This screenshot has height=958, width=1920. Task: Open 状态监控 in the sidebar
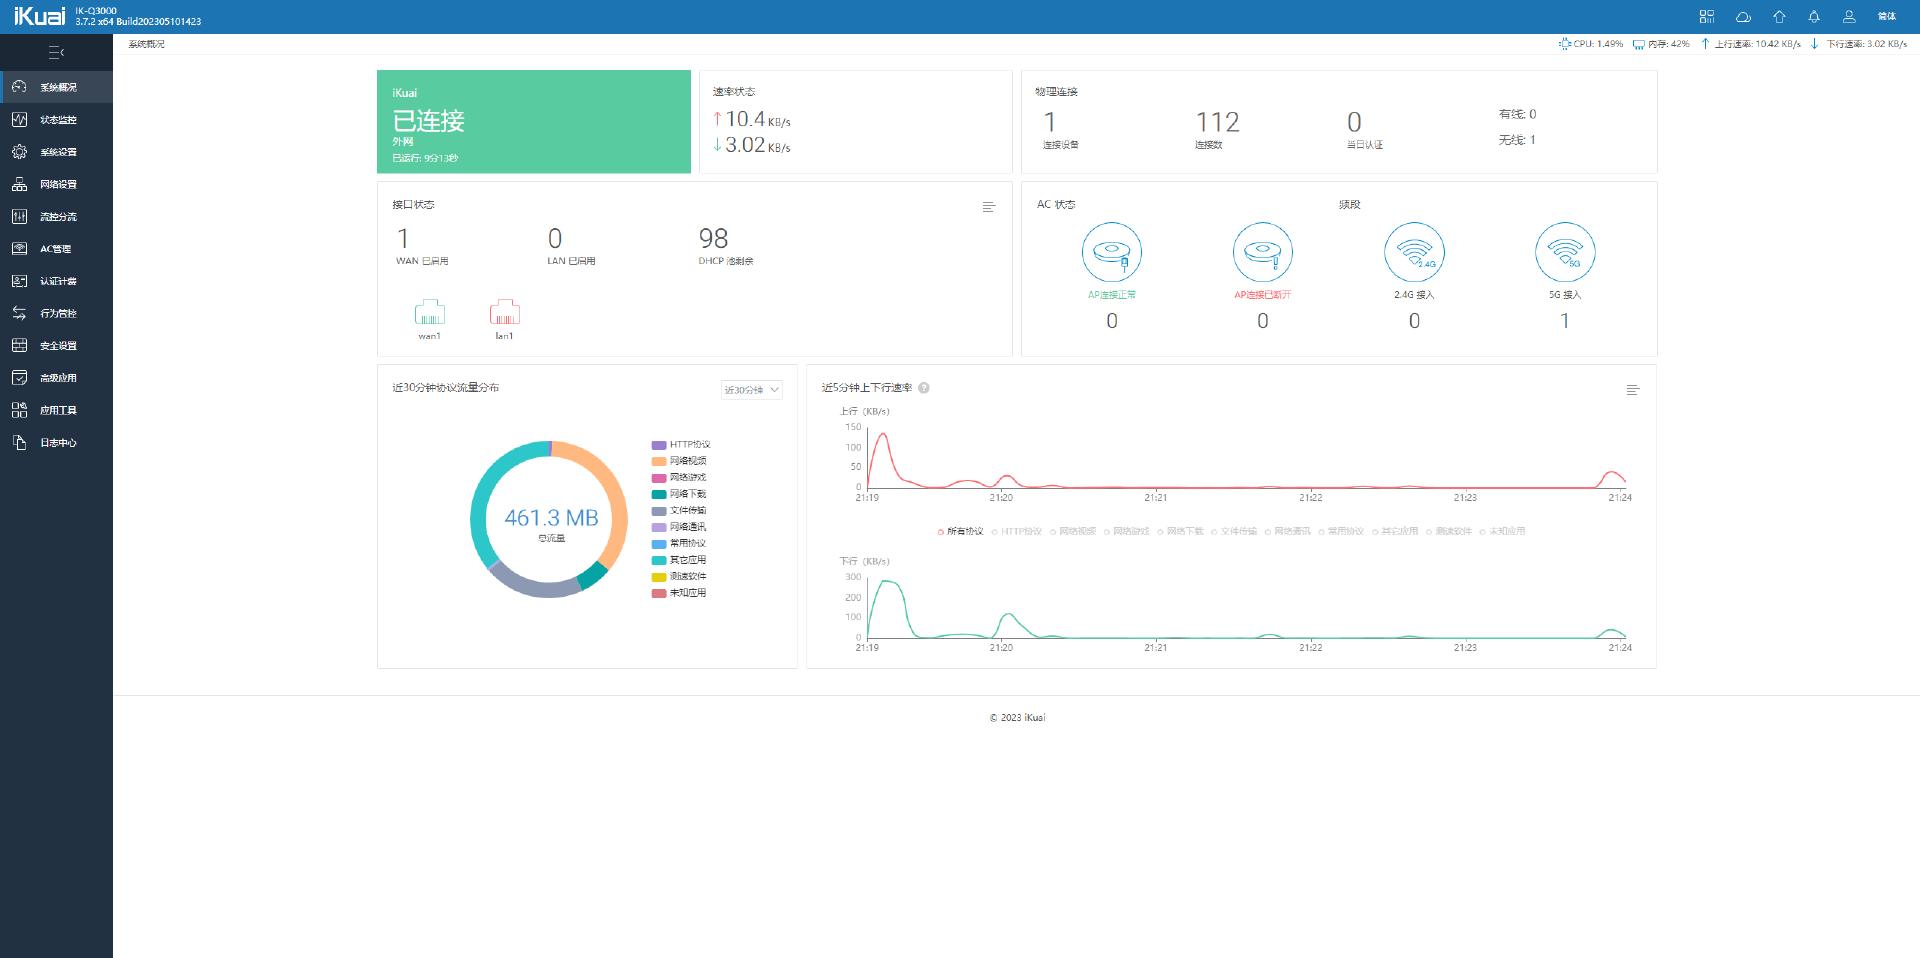click(57, 120)
